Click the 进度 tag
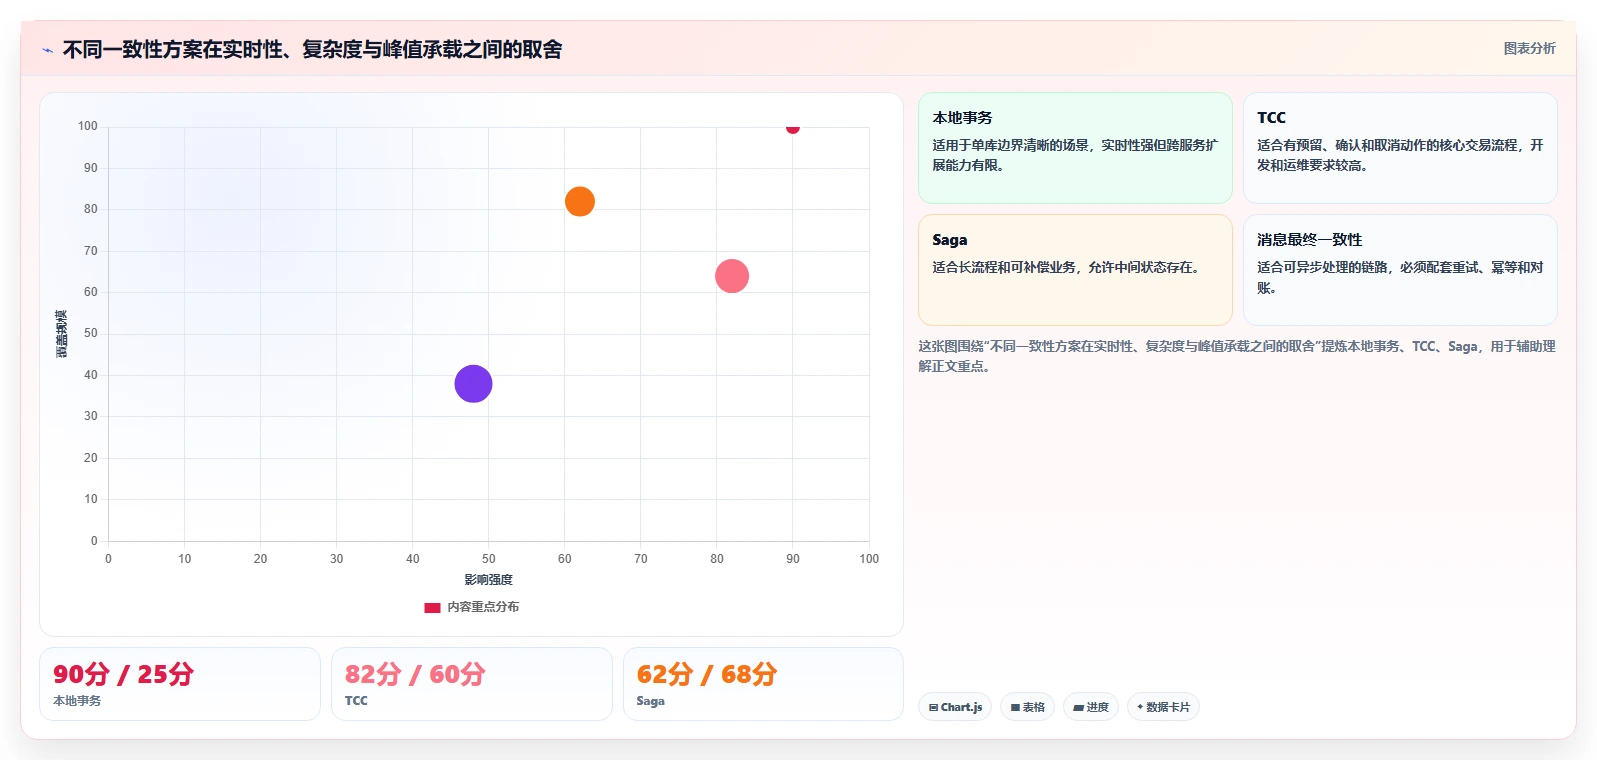The image size is (1597, 760). pyautogui.click(x=1091, y=707)
